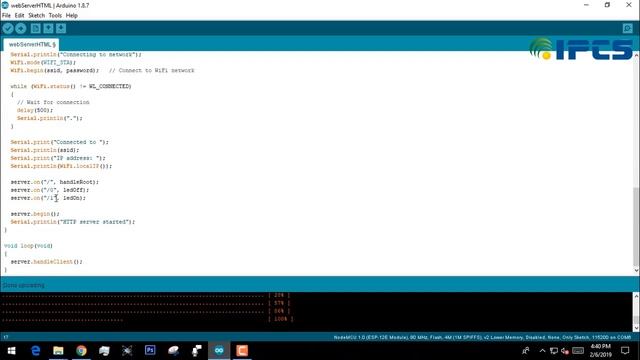Click the orange Camtasia taskbar icon
The image size is (640, 360).
coord(242,351)
